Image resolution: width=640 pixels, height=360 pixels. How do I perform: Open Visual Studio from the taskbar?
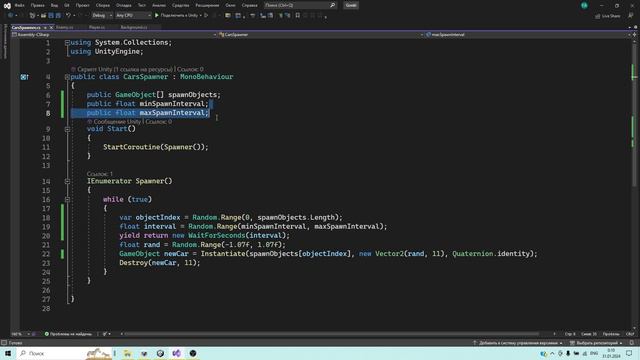click(x=177, y=353)
